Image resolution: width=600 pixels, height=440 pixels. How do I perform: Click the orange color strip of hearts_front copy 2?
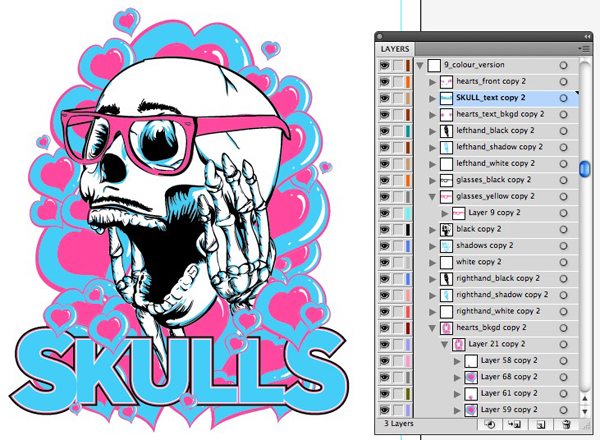coord(408,82)
